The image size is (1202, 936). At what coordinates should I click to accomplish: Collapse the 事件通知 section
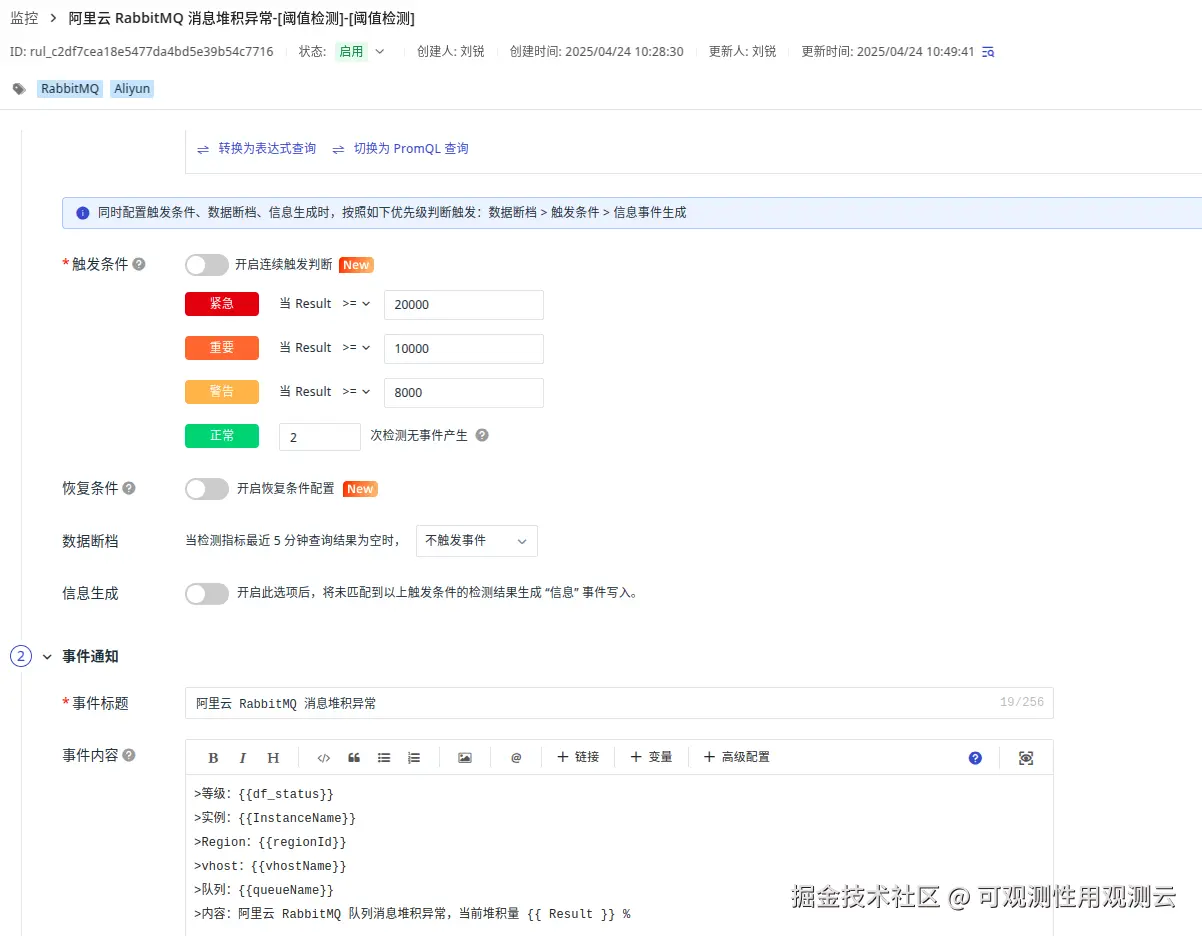tap(46, 657)
